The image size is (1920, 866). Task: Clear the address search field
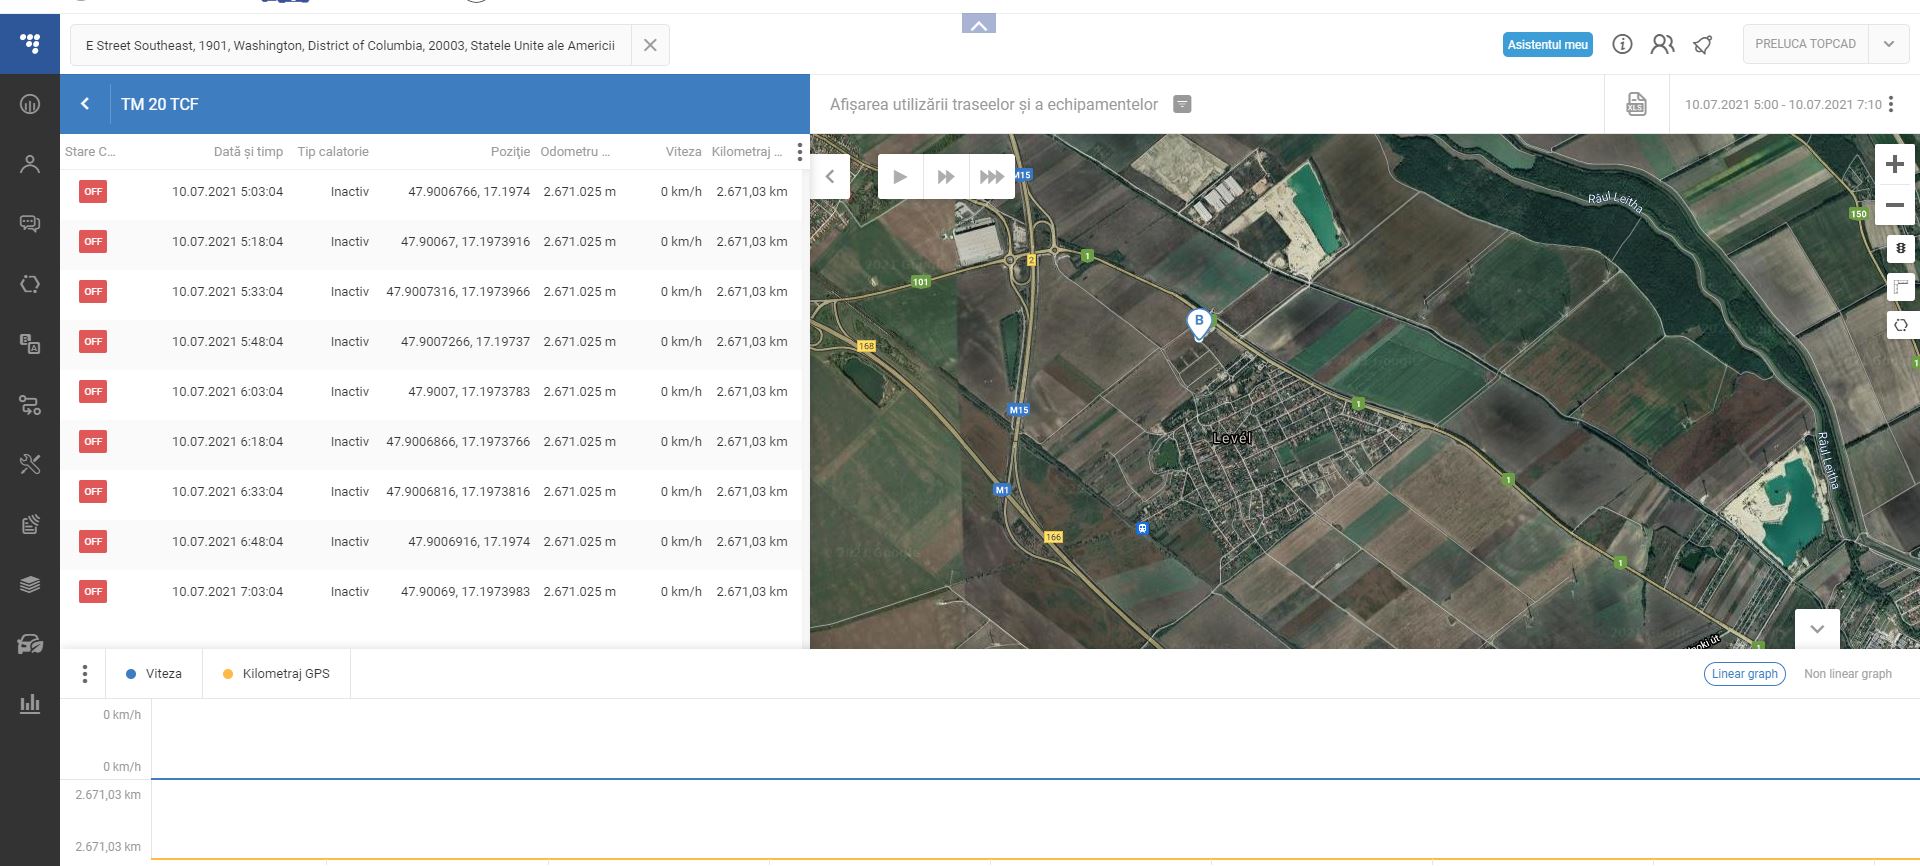[x=650, y=45]
